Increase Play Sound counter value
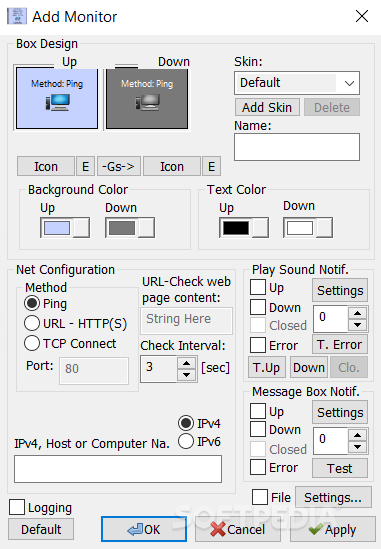The width and height of the screenshot is (381, 549). pyautogui.click(x=357, y=313)
